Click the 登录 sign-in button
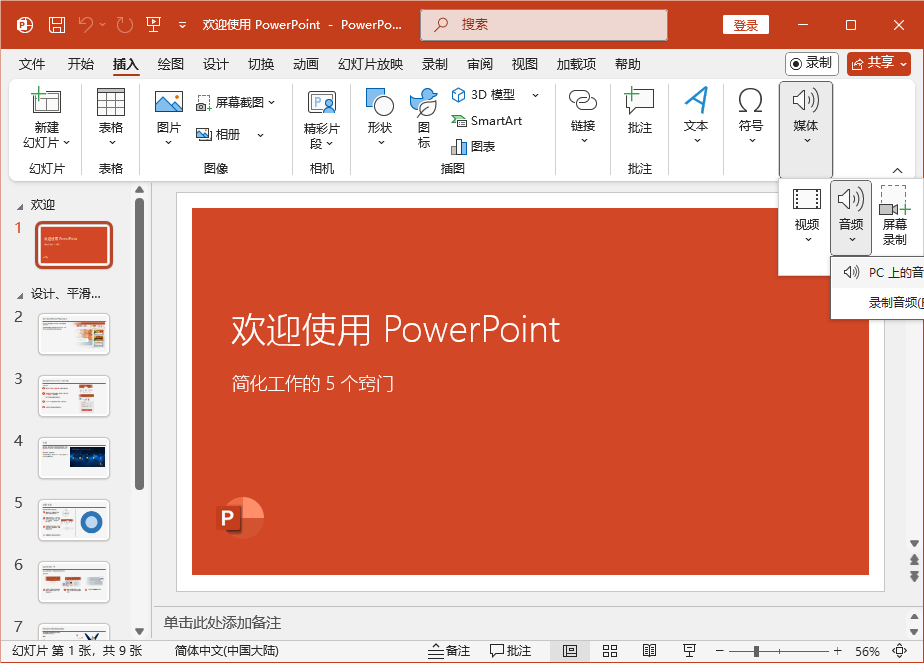Screen dimensions: 924x663 click(x=746, y=24)
